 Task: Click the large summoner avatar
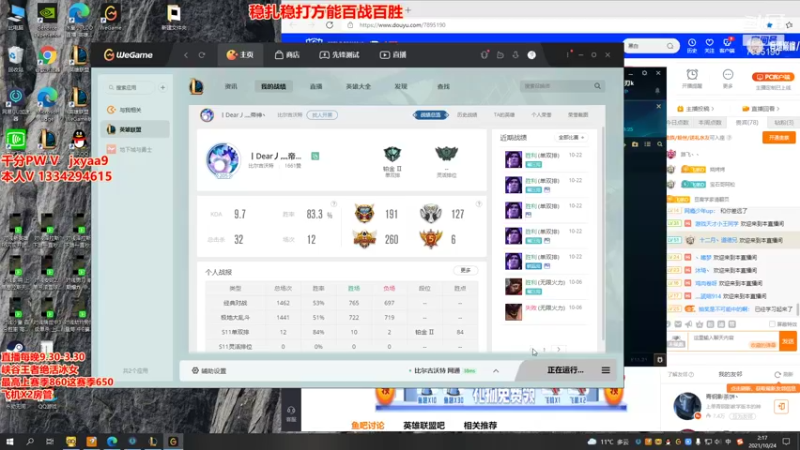tap(223, 160)
